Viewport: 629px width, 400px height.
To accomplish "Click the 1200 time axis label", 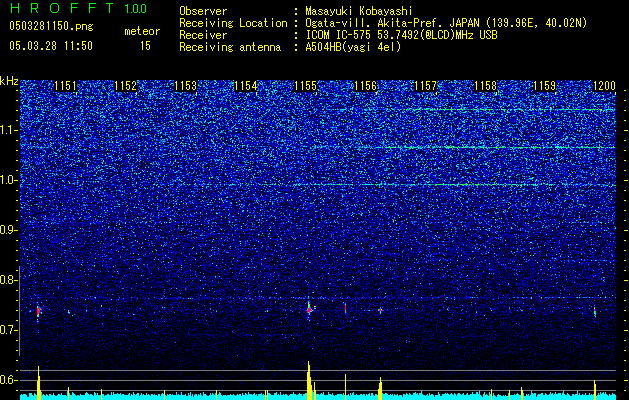I will (605, 86).
